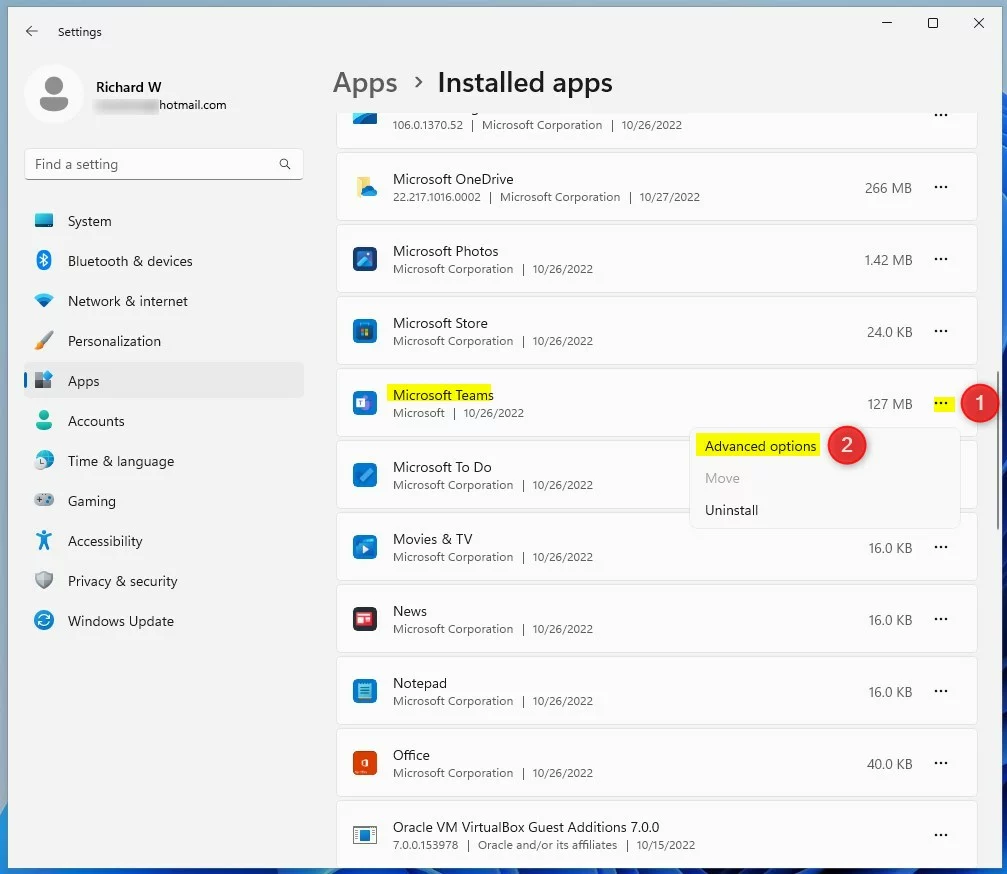Click the Find a setting search box
This screenshot has width=1007, height=874.
pos(150,164)
